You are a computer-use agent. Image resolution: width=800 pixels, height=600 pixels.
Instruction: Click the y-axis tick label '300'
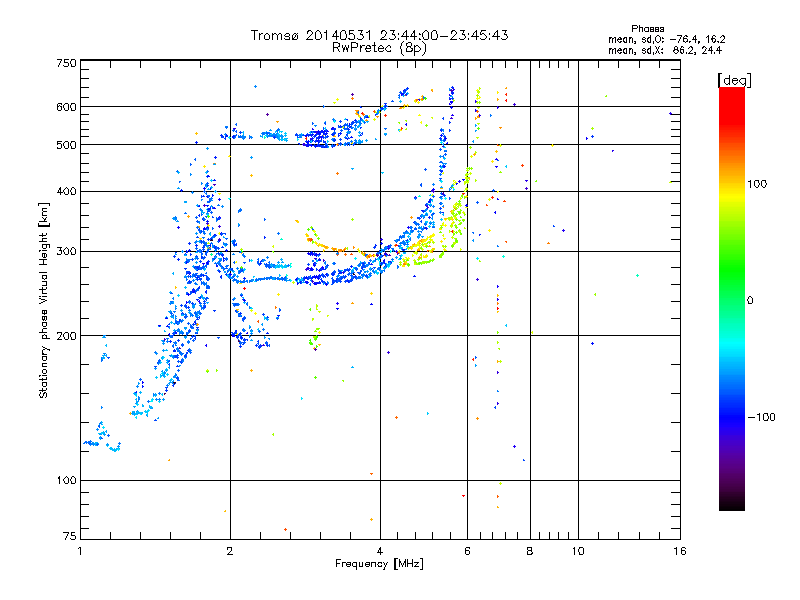pyautogui.click(x=66, y=251)
